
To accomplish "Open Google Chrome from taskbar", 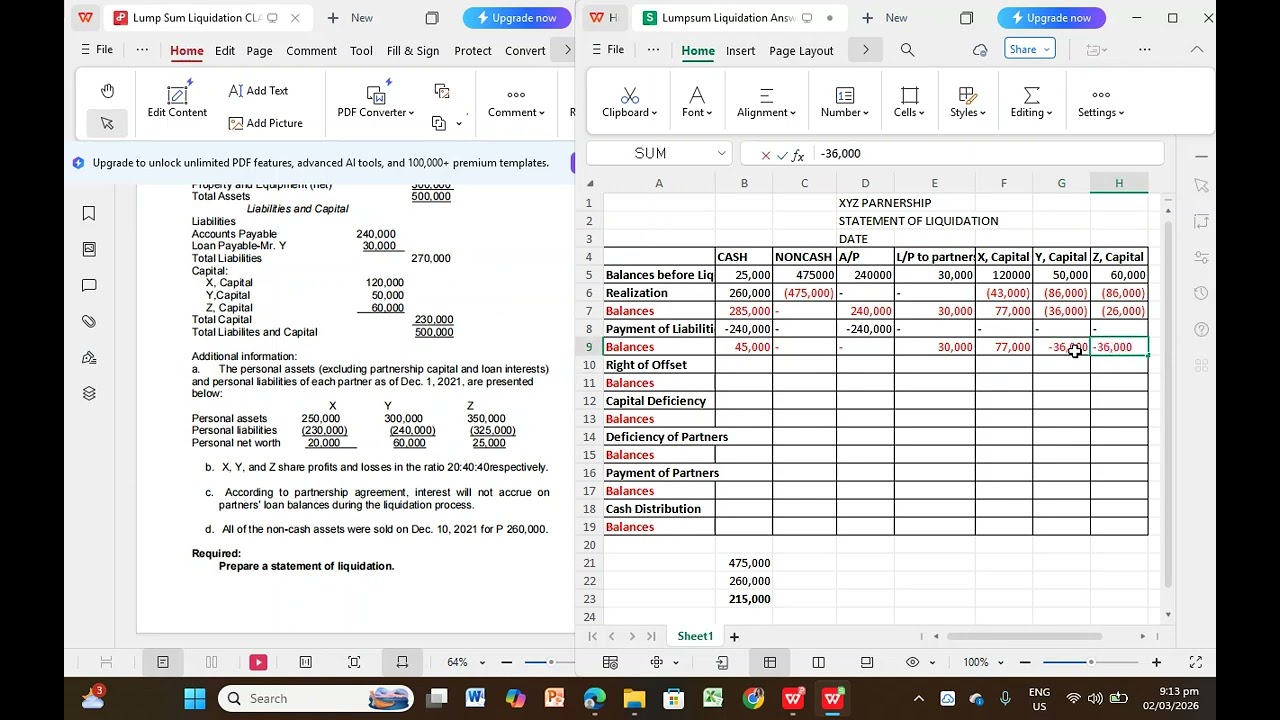I will pyautogui.click(x=753, y=698).
